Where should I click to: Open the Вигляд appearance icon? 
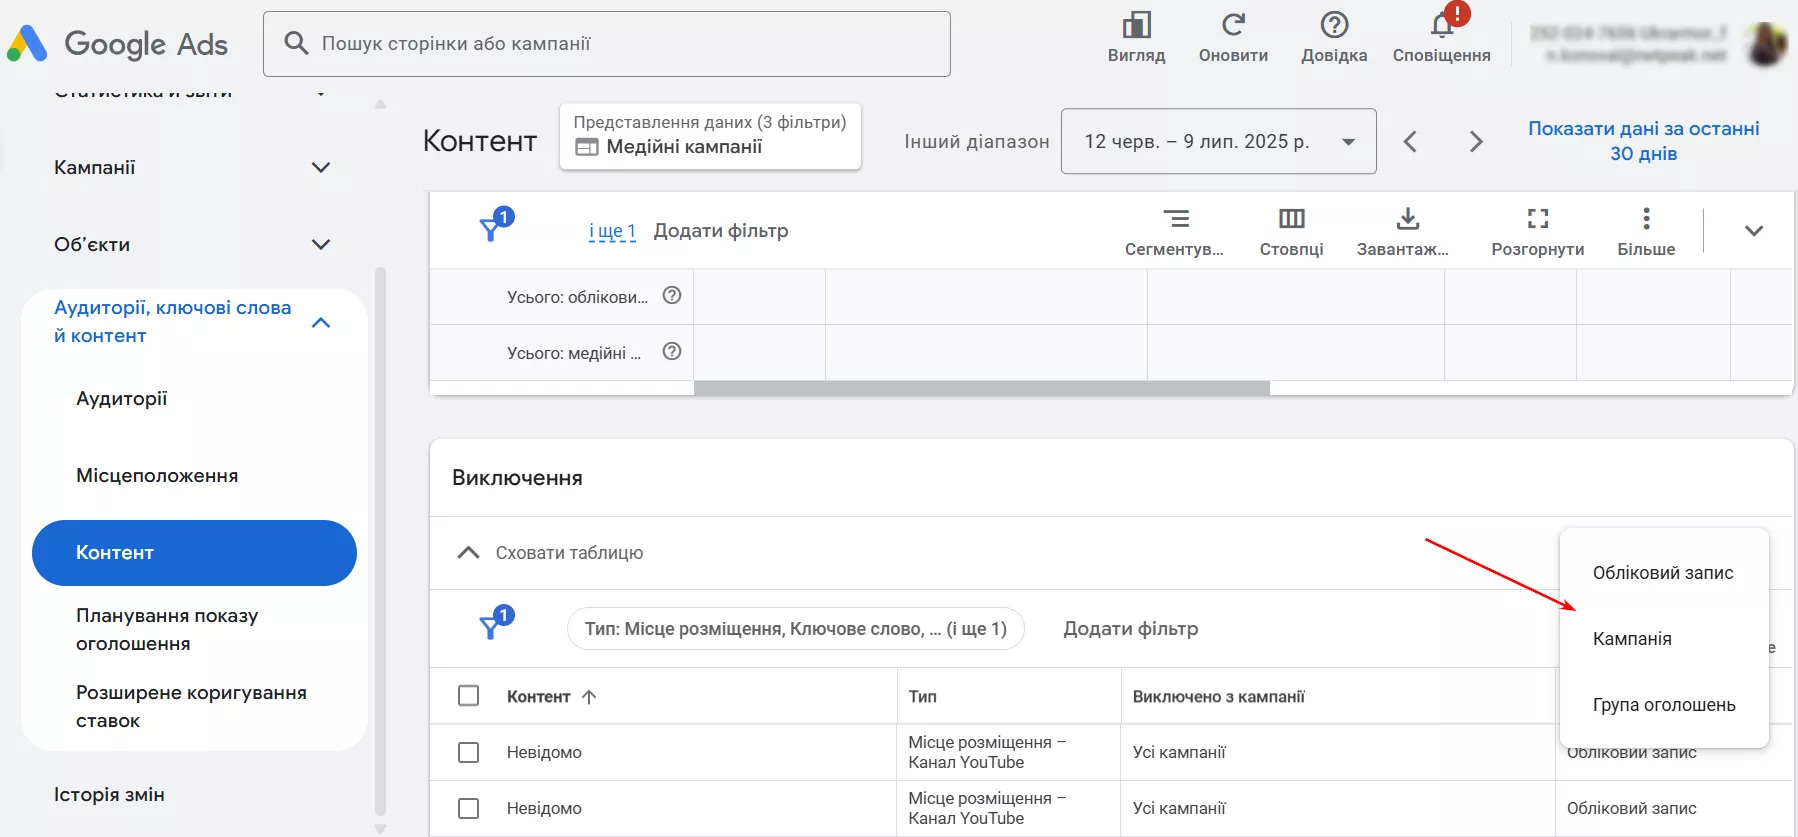tap(1136, 25)
